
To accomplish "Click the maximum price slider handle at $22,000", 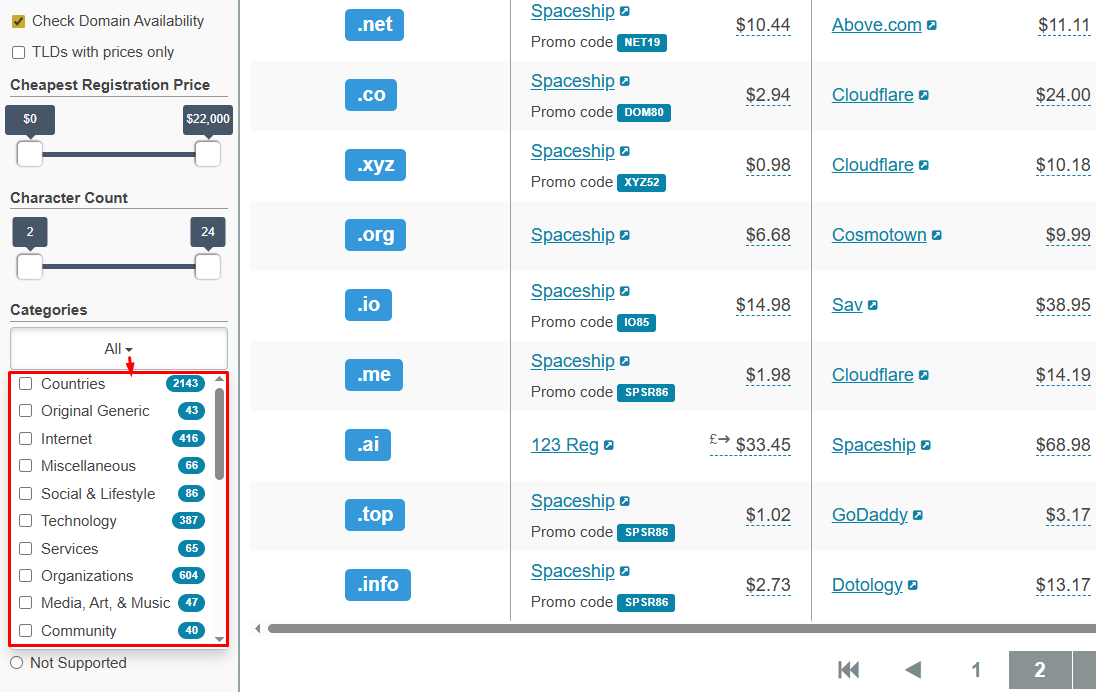I will (x=208, y=154).
